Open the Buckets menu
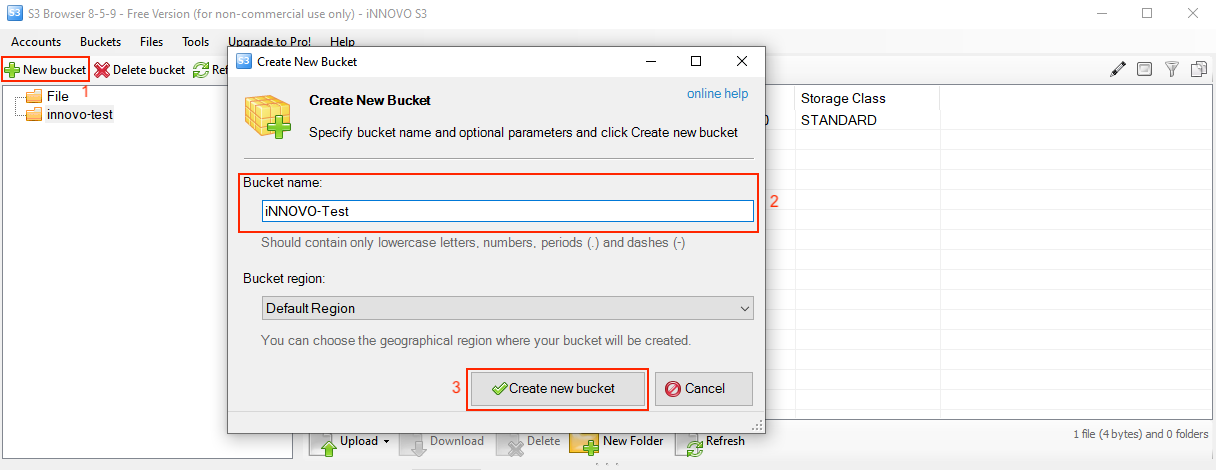 click(x=101, y=42)
